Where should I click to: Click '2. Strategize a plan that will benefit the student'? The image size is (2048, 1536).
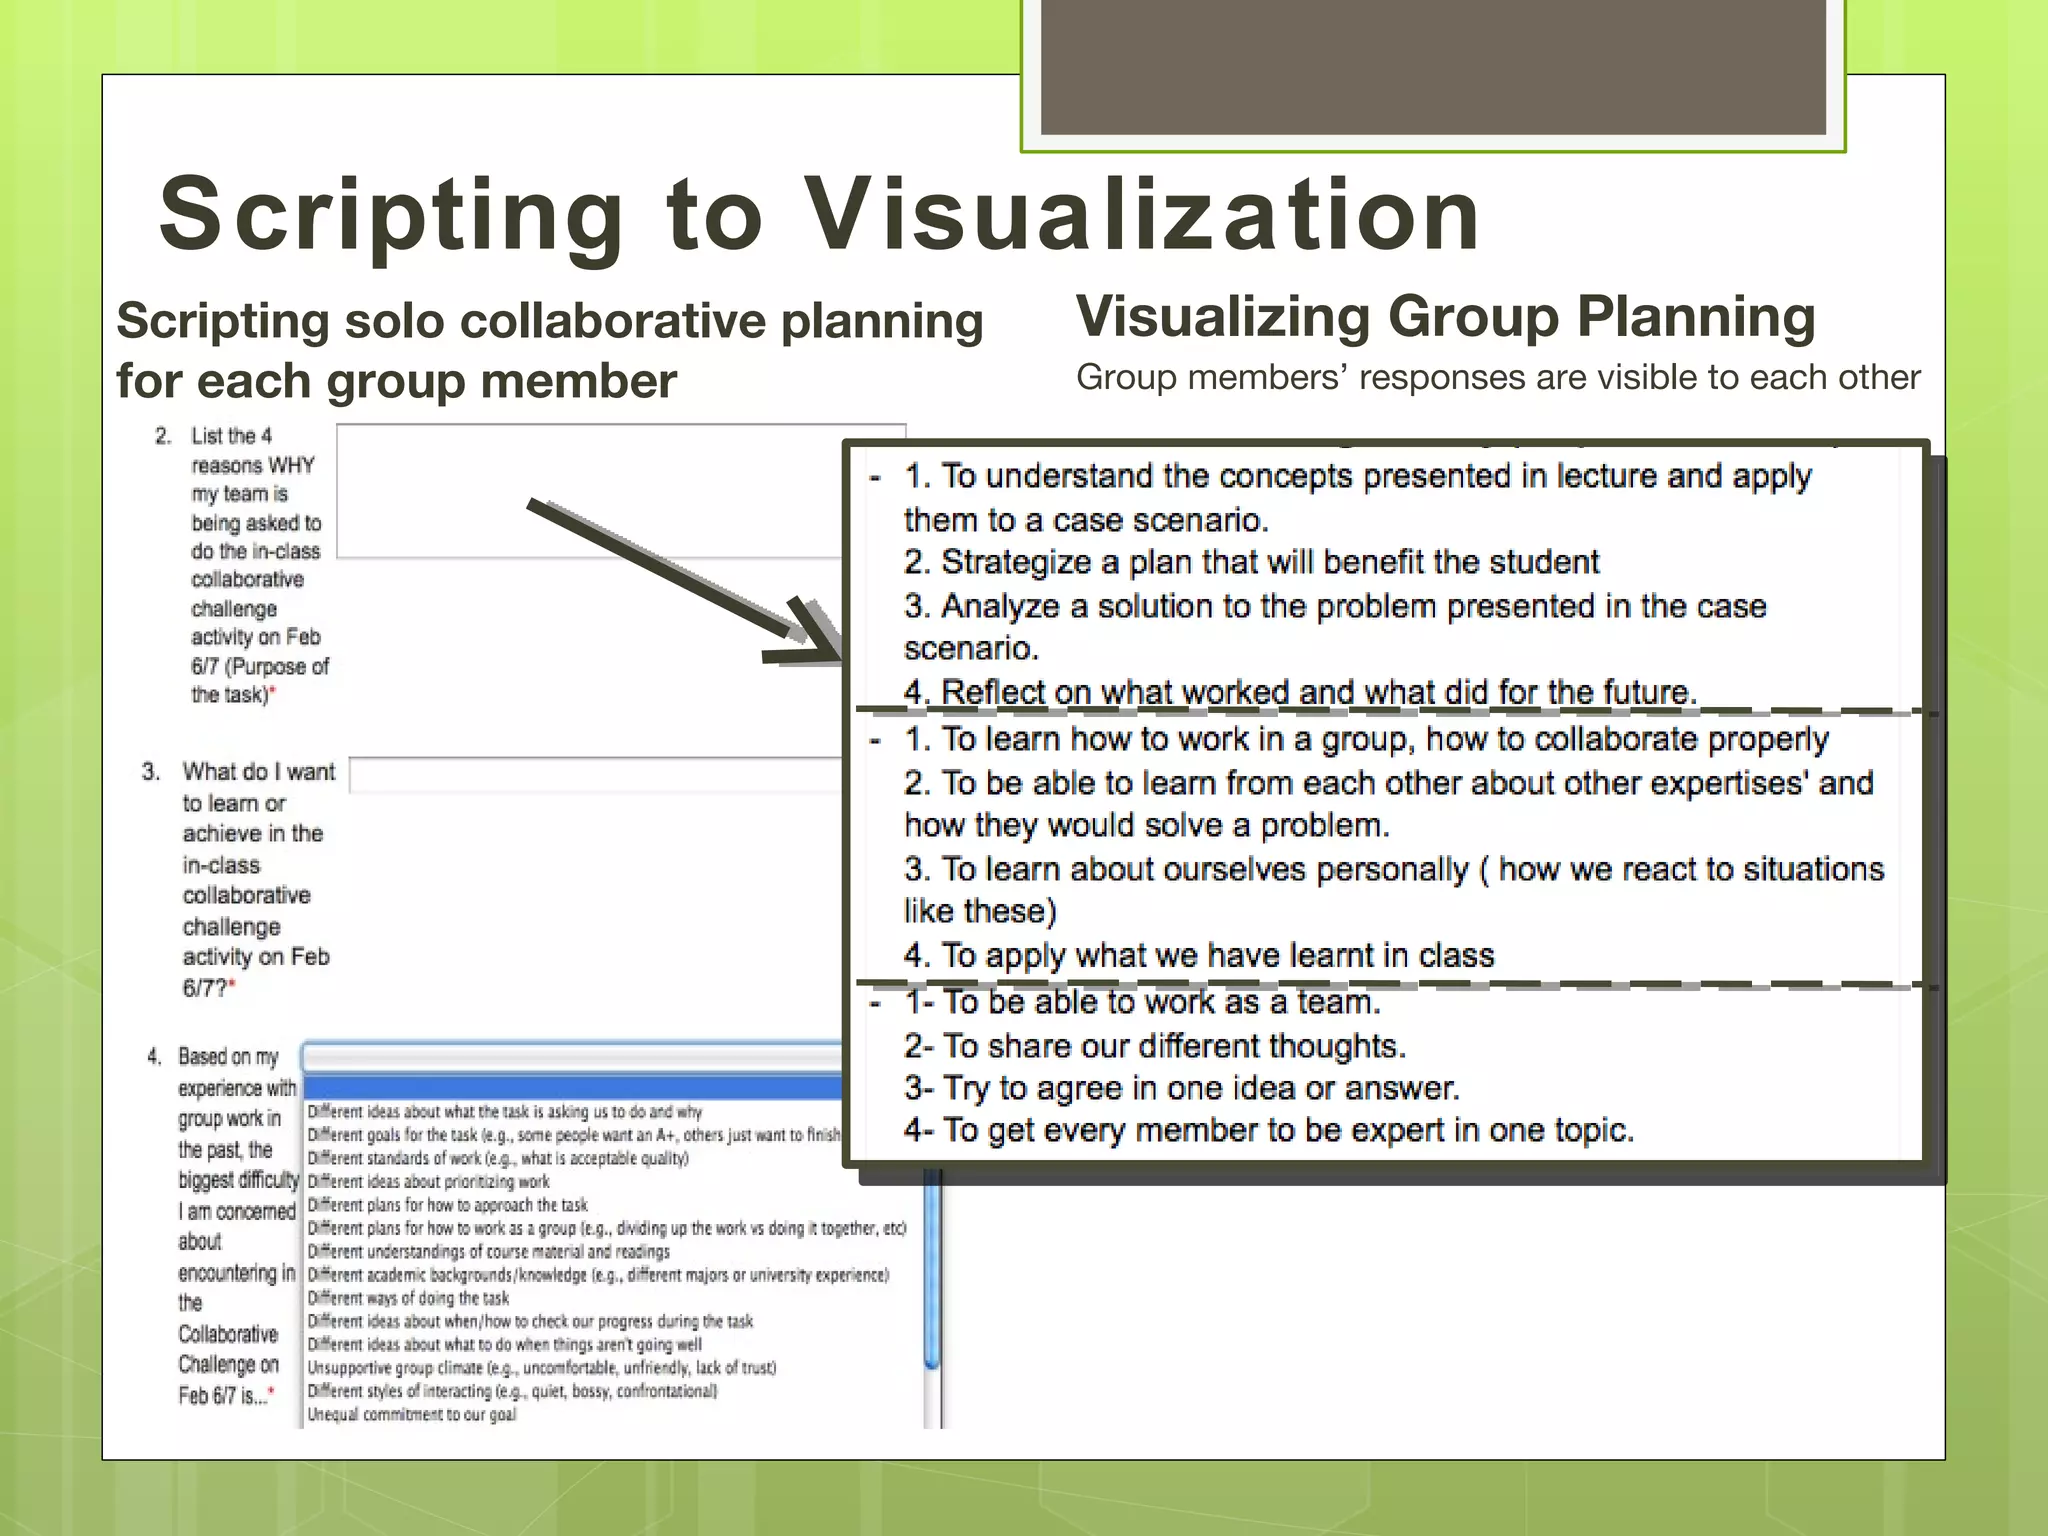(x=1251, y=562)
